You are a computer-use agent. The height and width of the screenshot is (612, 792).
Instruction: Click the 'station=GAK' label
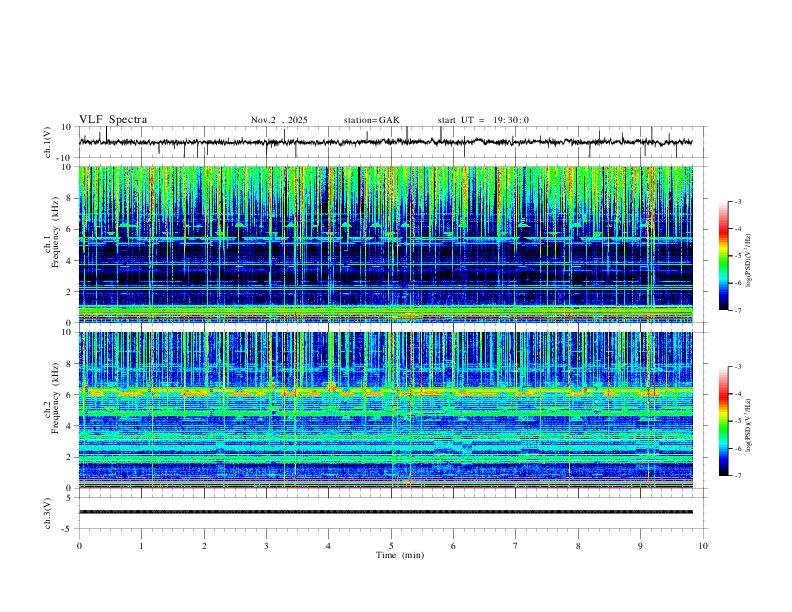click(371, 120)
